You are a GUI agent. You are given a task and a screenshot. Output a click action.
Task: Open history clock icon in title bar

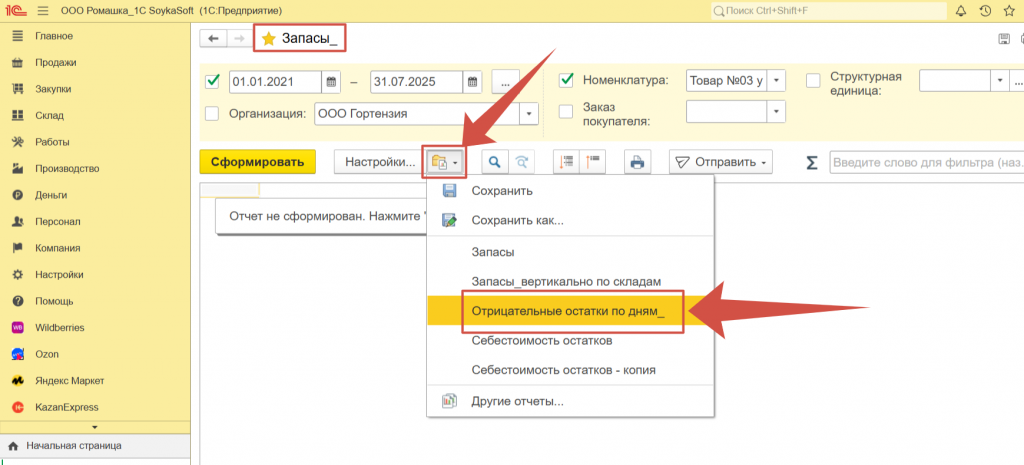(985, 11)
